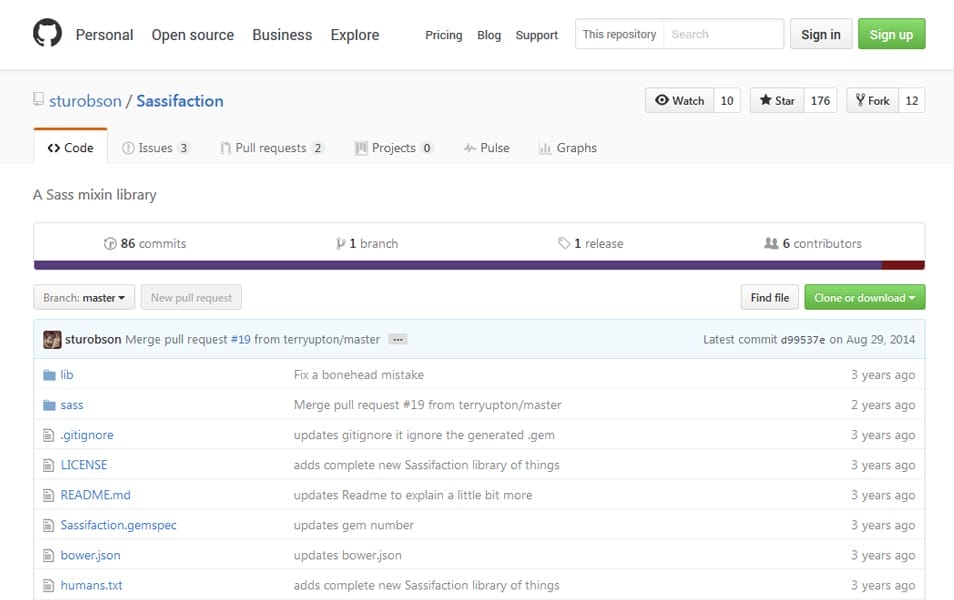Click the file icon next to Sassifaction.gemspec

(49, 525)
